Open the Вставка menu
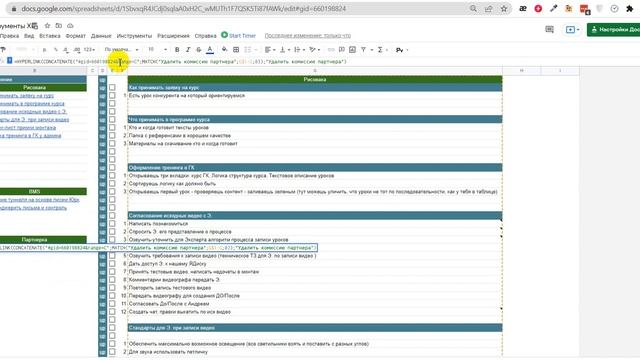The height and width of the screenshot is (360, 640). pyautogui.click(x=50, y=36)
